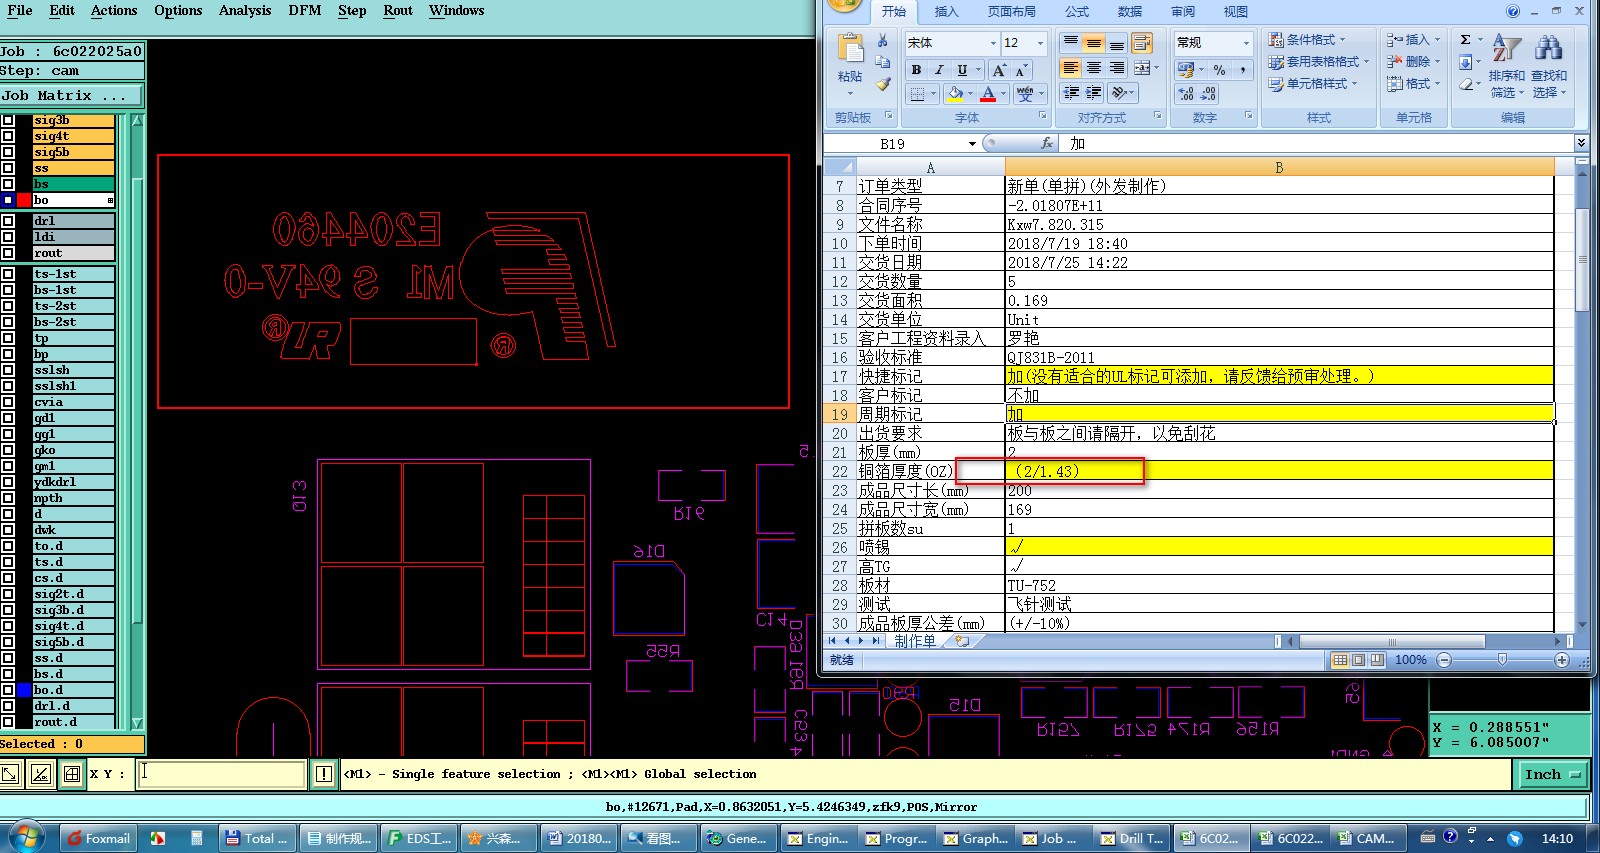Toggle the checkbox for layer rout

[8, 253]
